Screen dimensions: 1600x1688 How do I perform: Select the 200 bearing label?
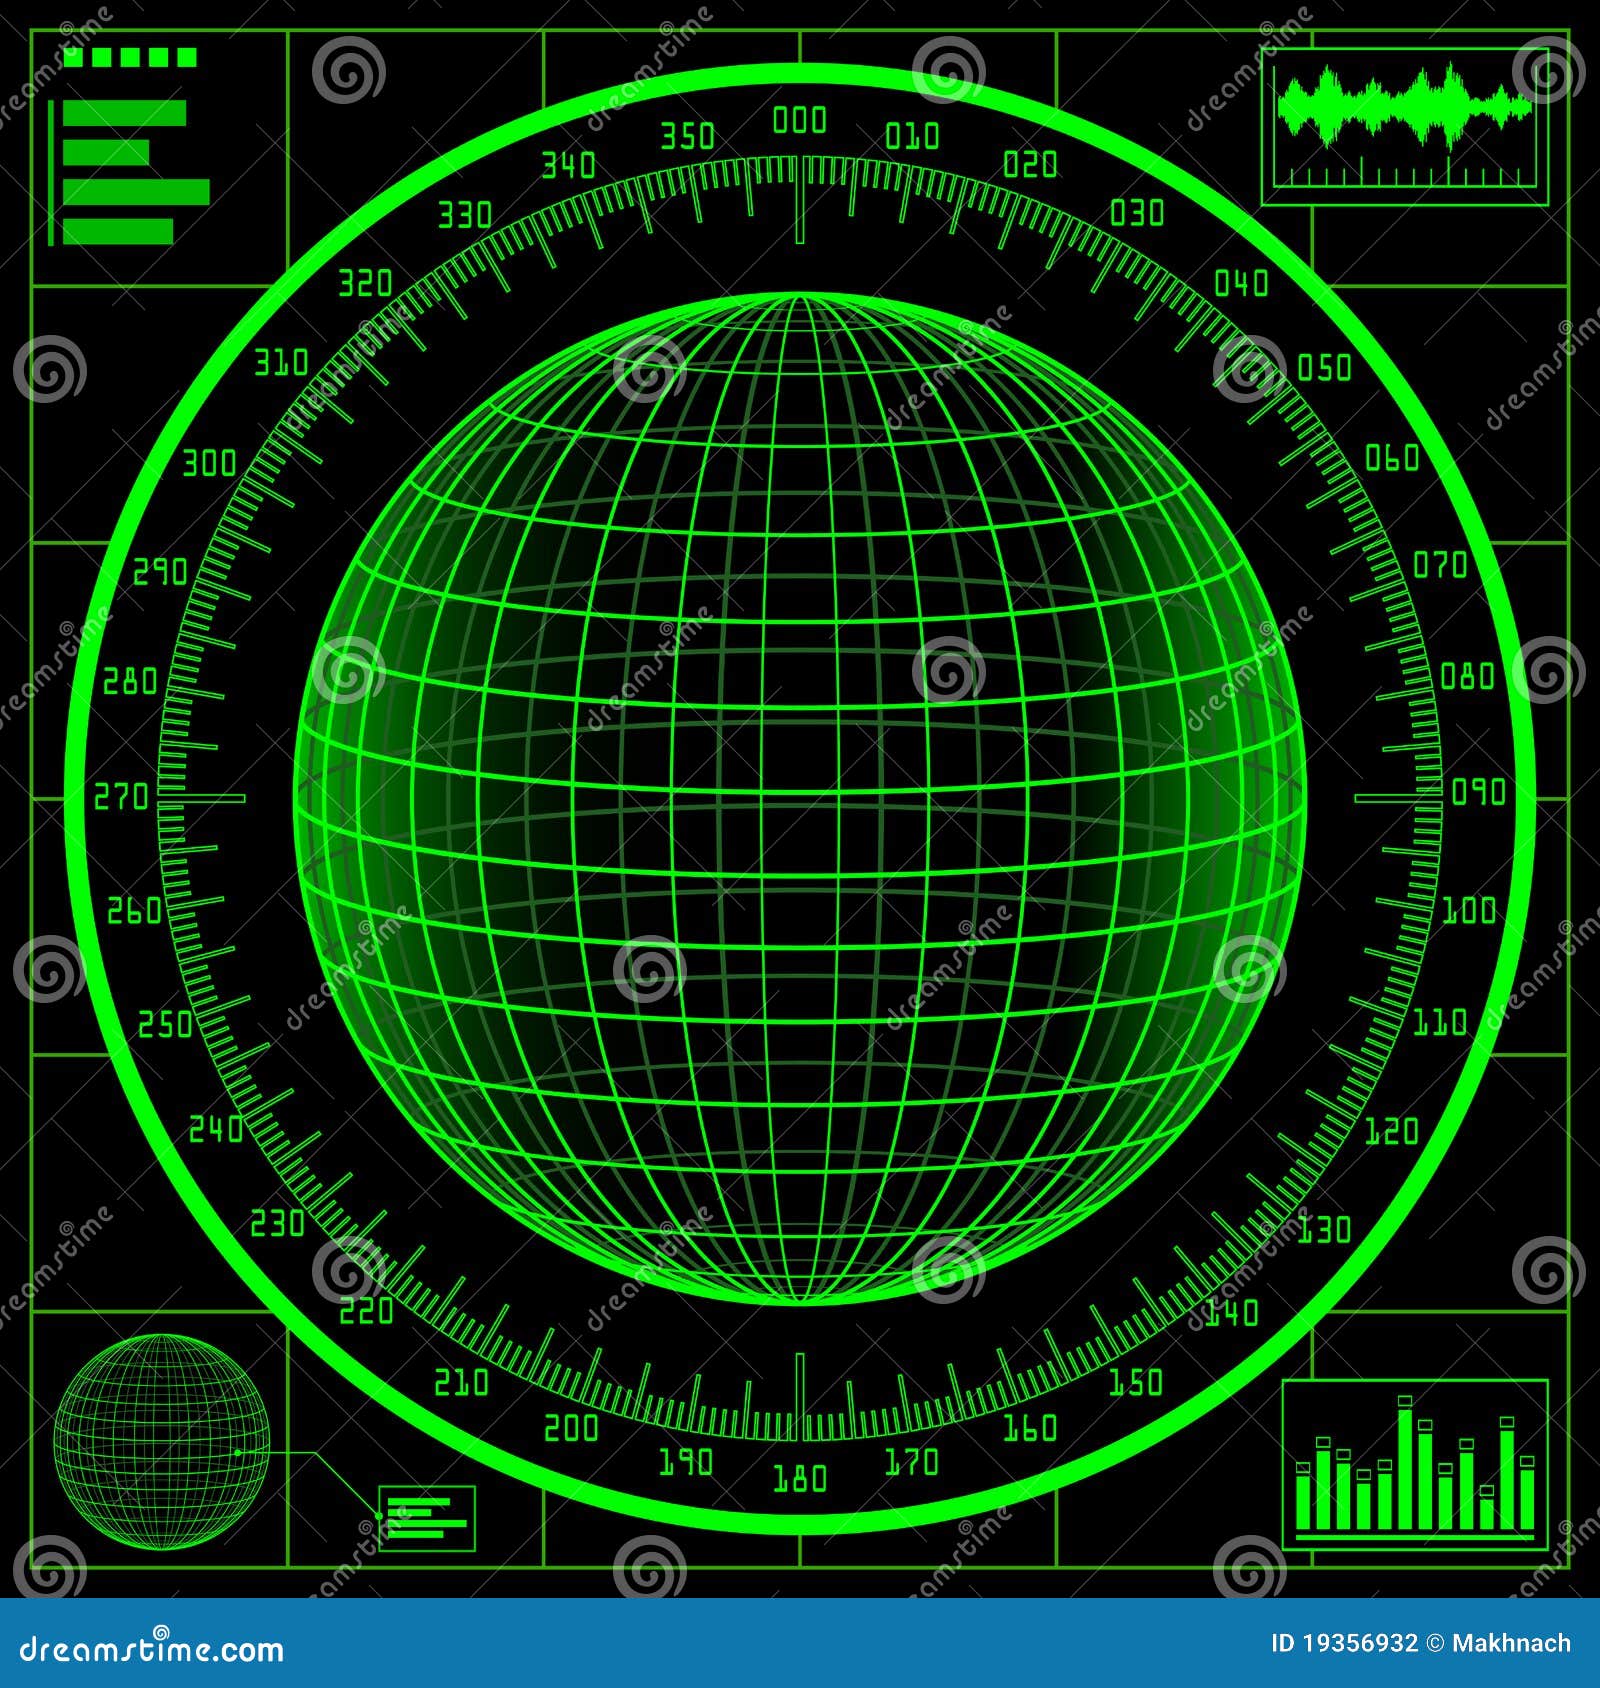click(x=571, y=1428)
